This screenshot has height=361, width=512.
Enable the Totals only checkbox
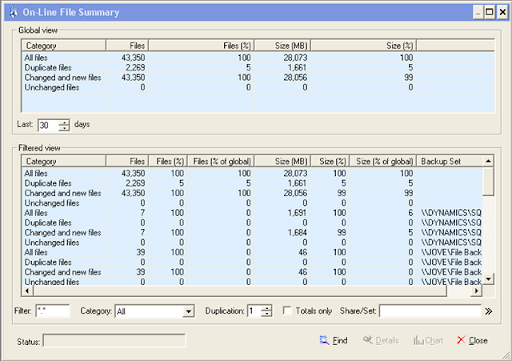287,311
